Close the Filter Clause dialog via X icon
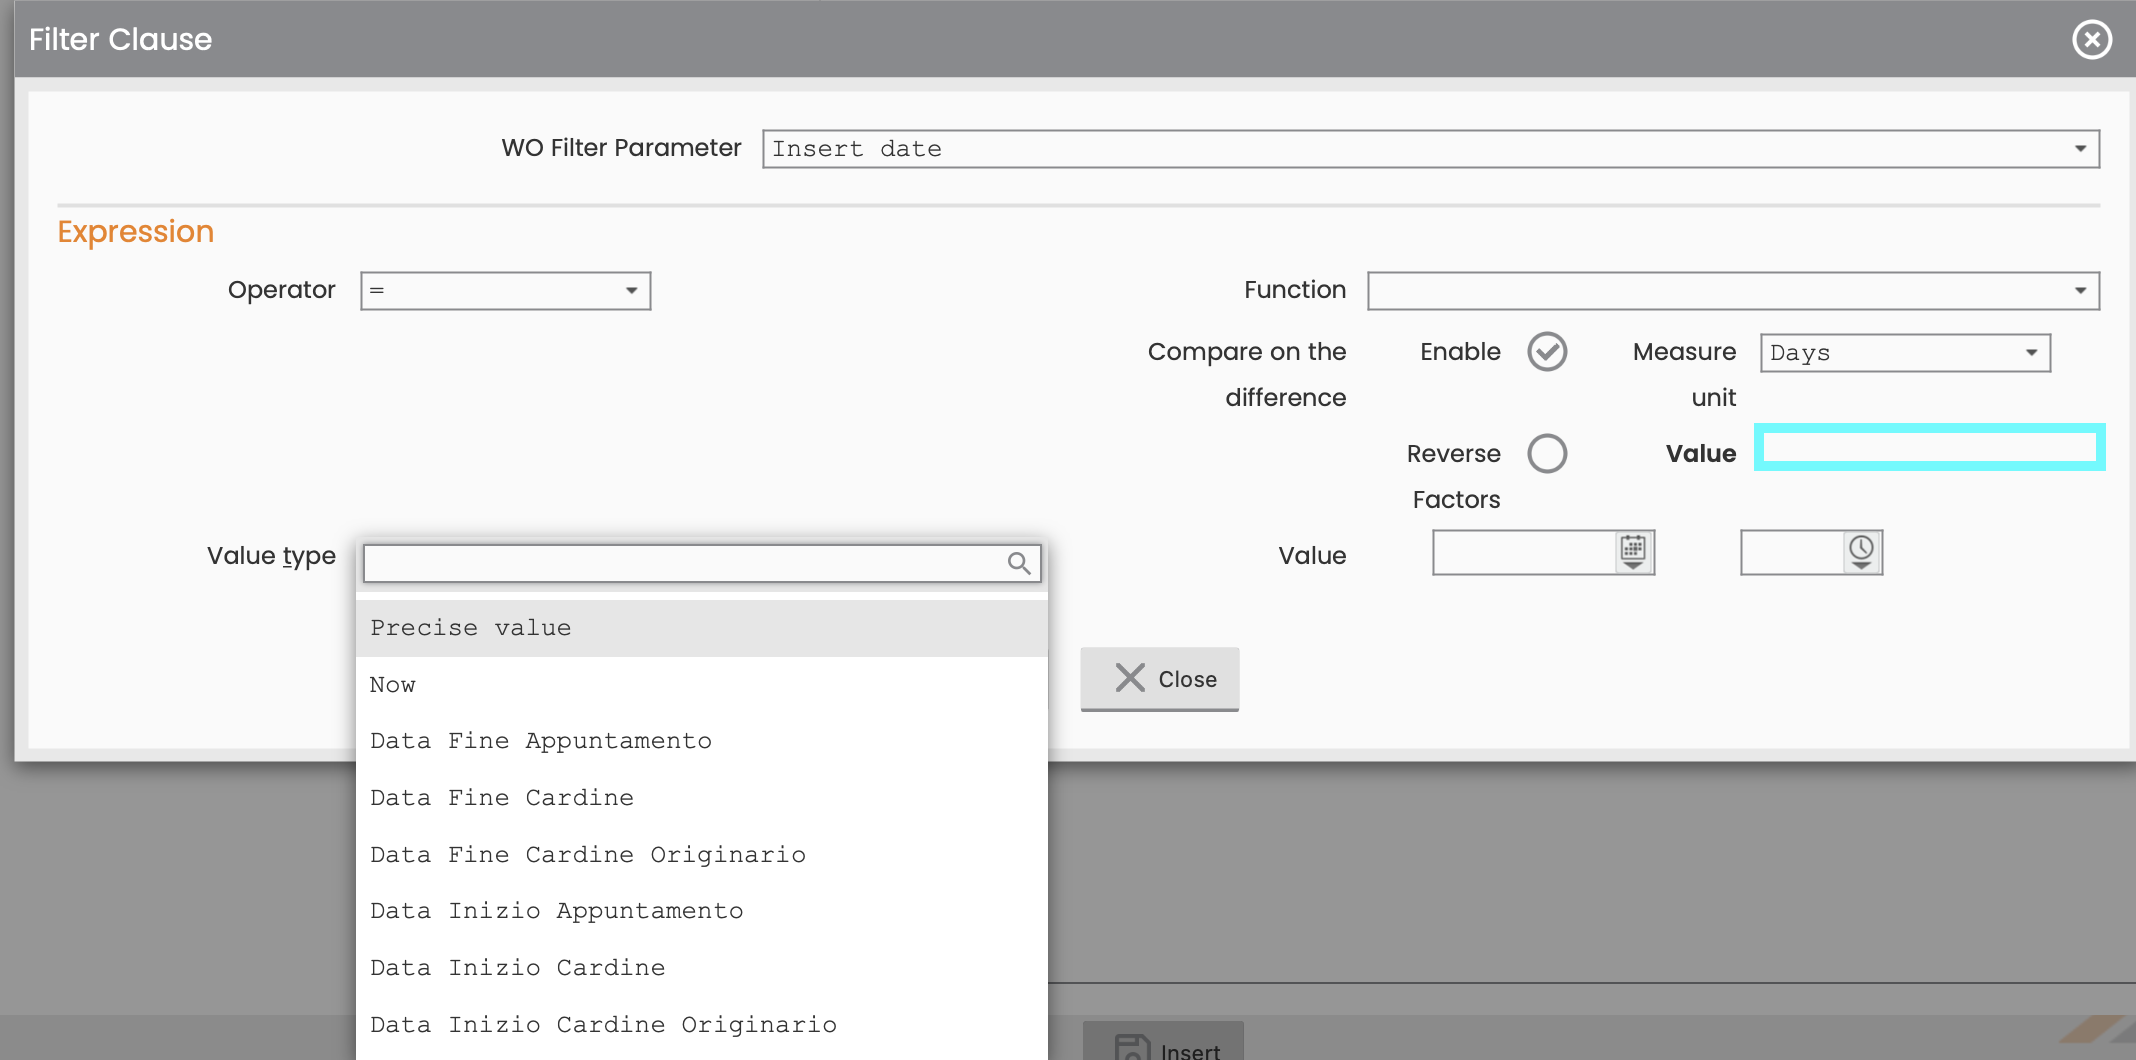Screen dimensions: 2136x1060 coord(2092,40)
